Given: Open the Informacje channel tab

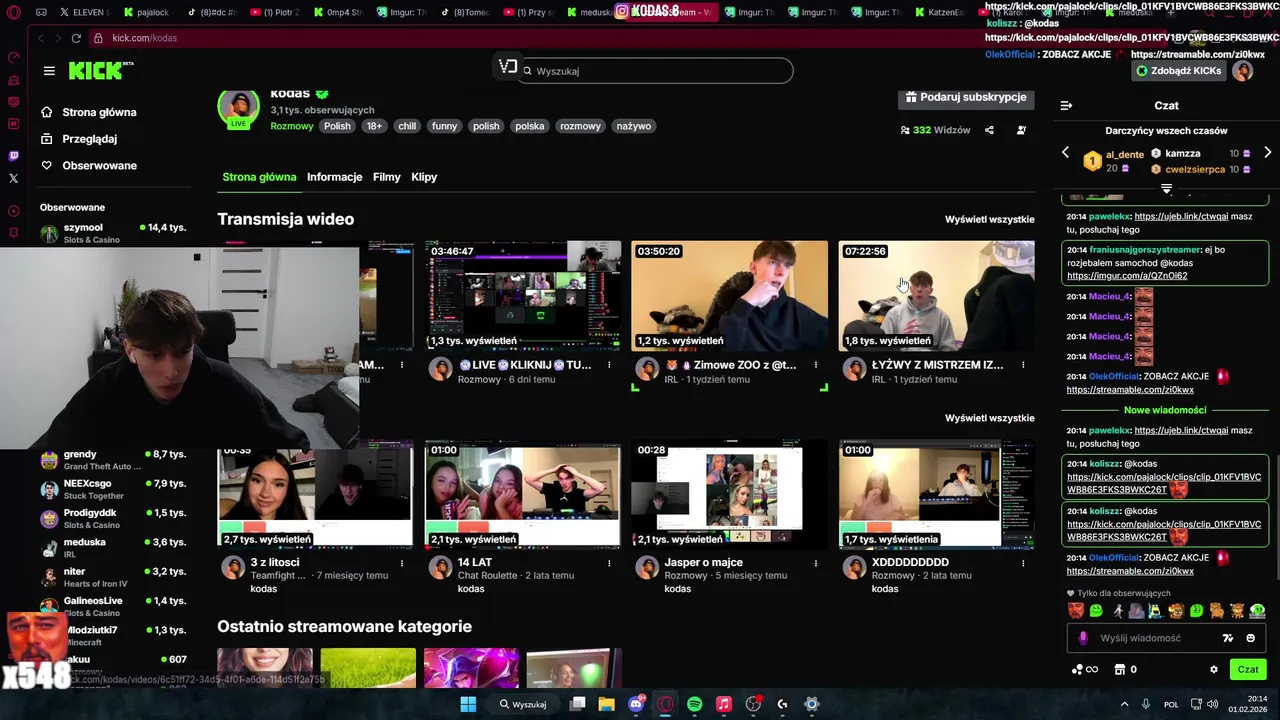Looking at the screenshot, I should (334, 177).
